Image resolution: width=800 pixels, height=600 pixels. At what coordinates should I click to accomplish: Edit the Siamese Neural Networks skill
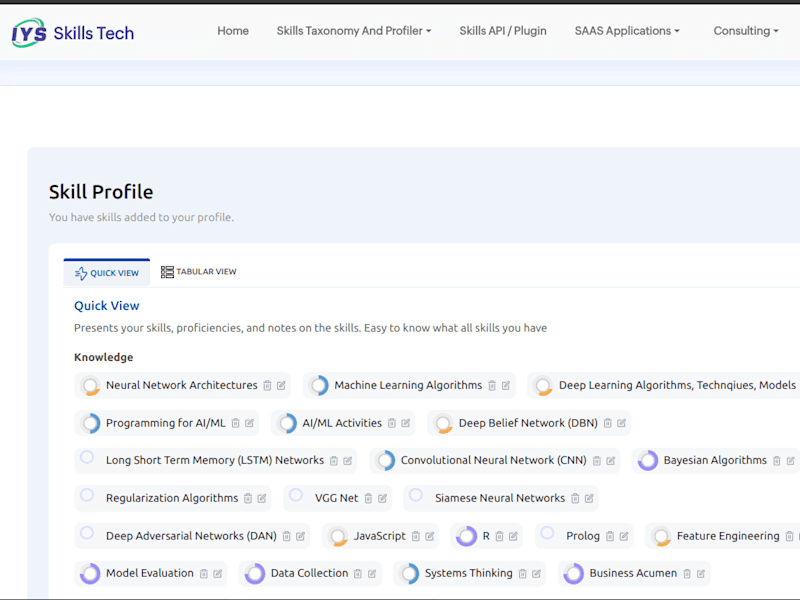click(589, 498)
